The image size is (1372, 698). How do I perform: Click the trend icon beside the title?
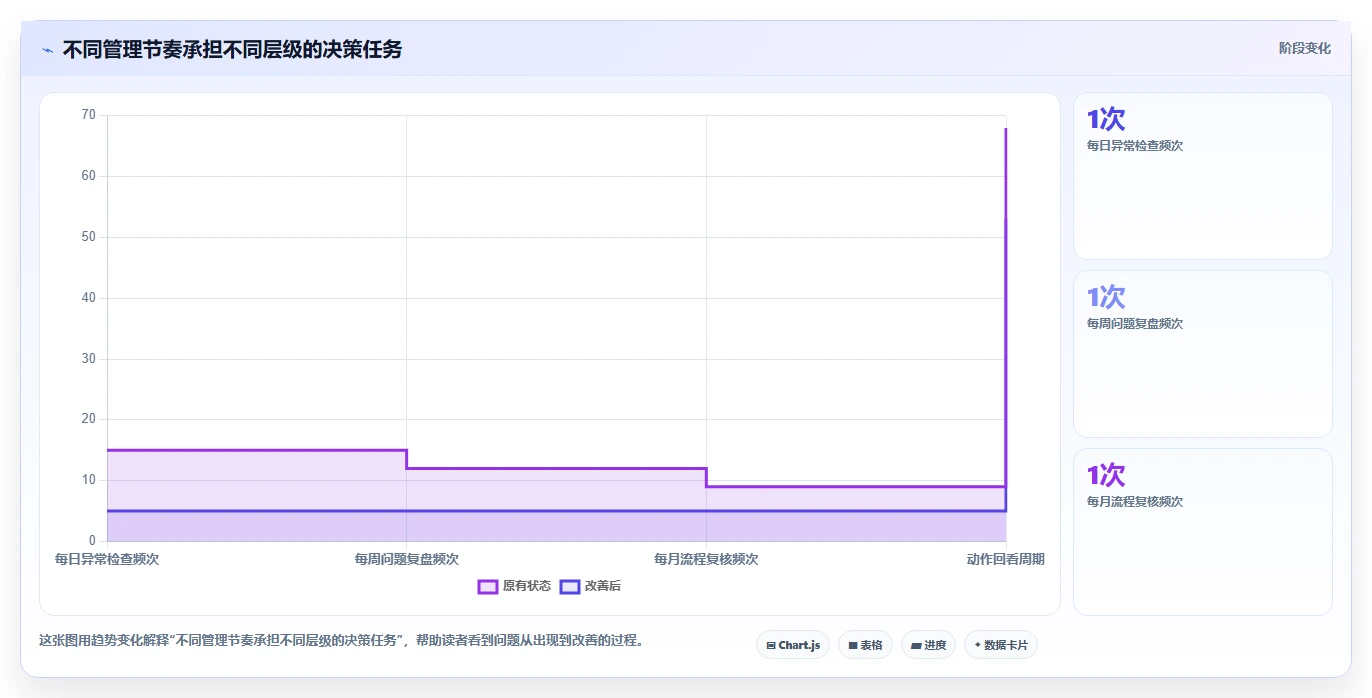coord(47,50)
